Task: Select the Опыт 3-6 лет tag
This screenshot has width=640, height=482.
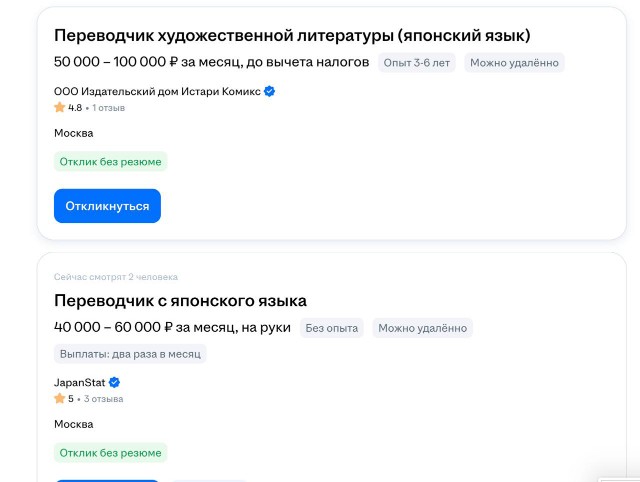Action: [x=416, y=63]
